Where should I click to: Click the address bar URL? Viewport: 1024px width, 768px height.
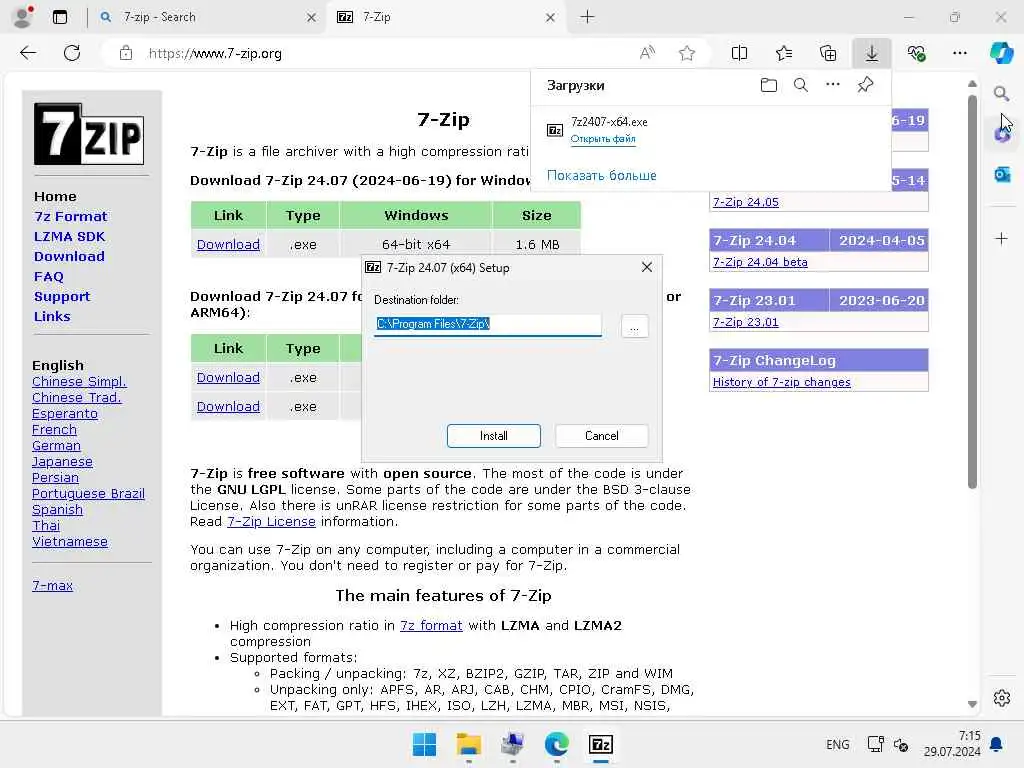(215, 53)
